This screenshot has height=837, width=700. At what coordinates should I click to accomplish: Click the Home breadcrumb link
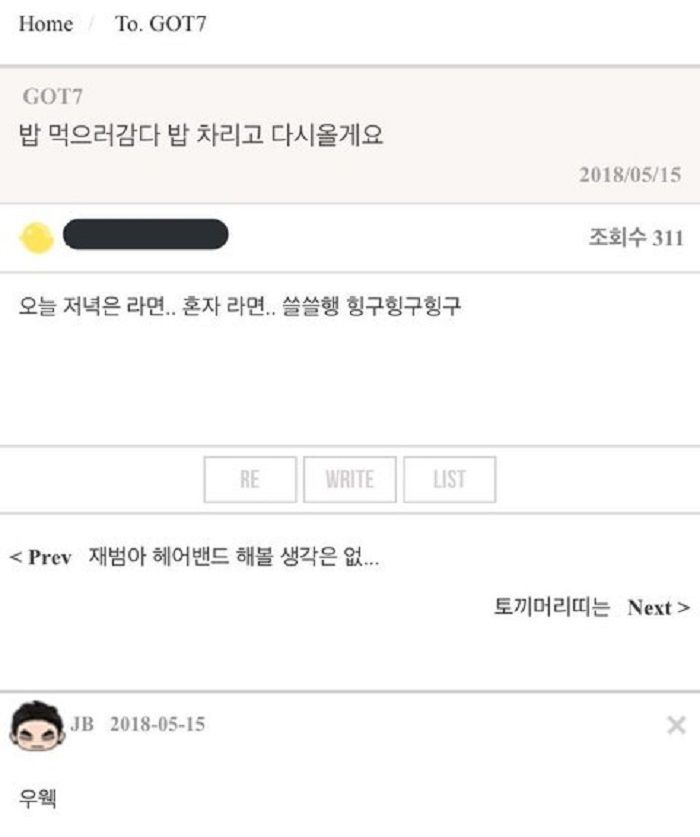click(x=45, y=23)
